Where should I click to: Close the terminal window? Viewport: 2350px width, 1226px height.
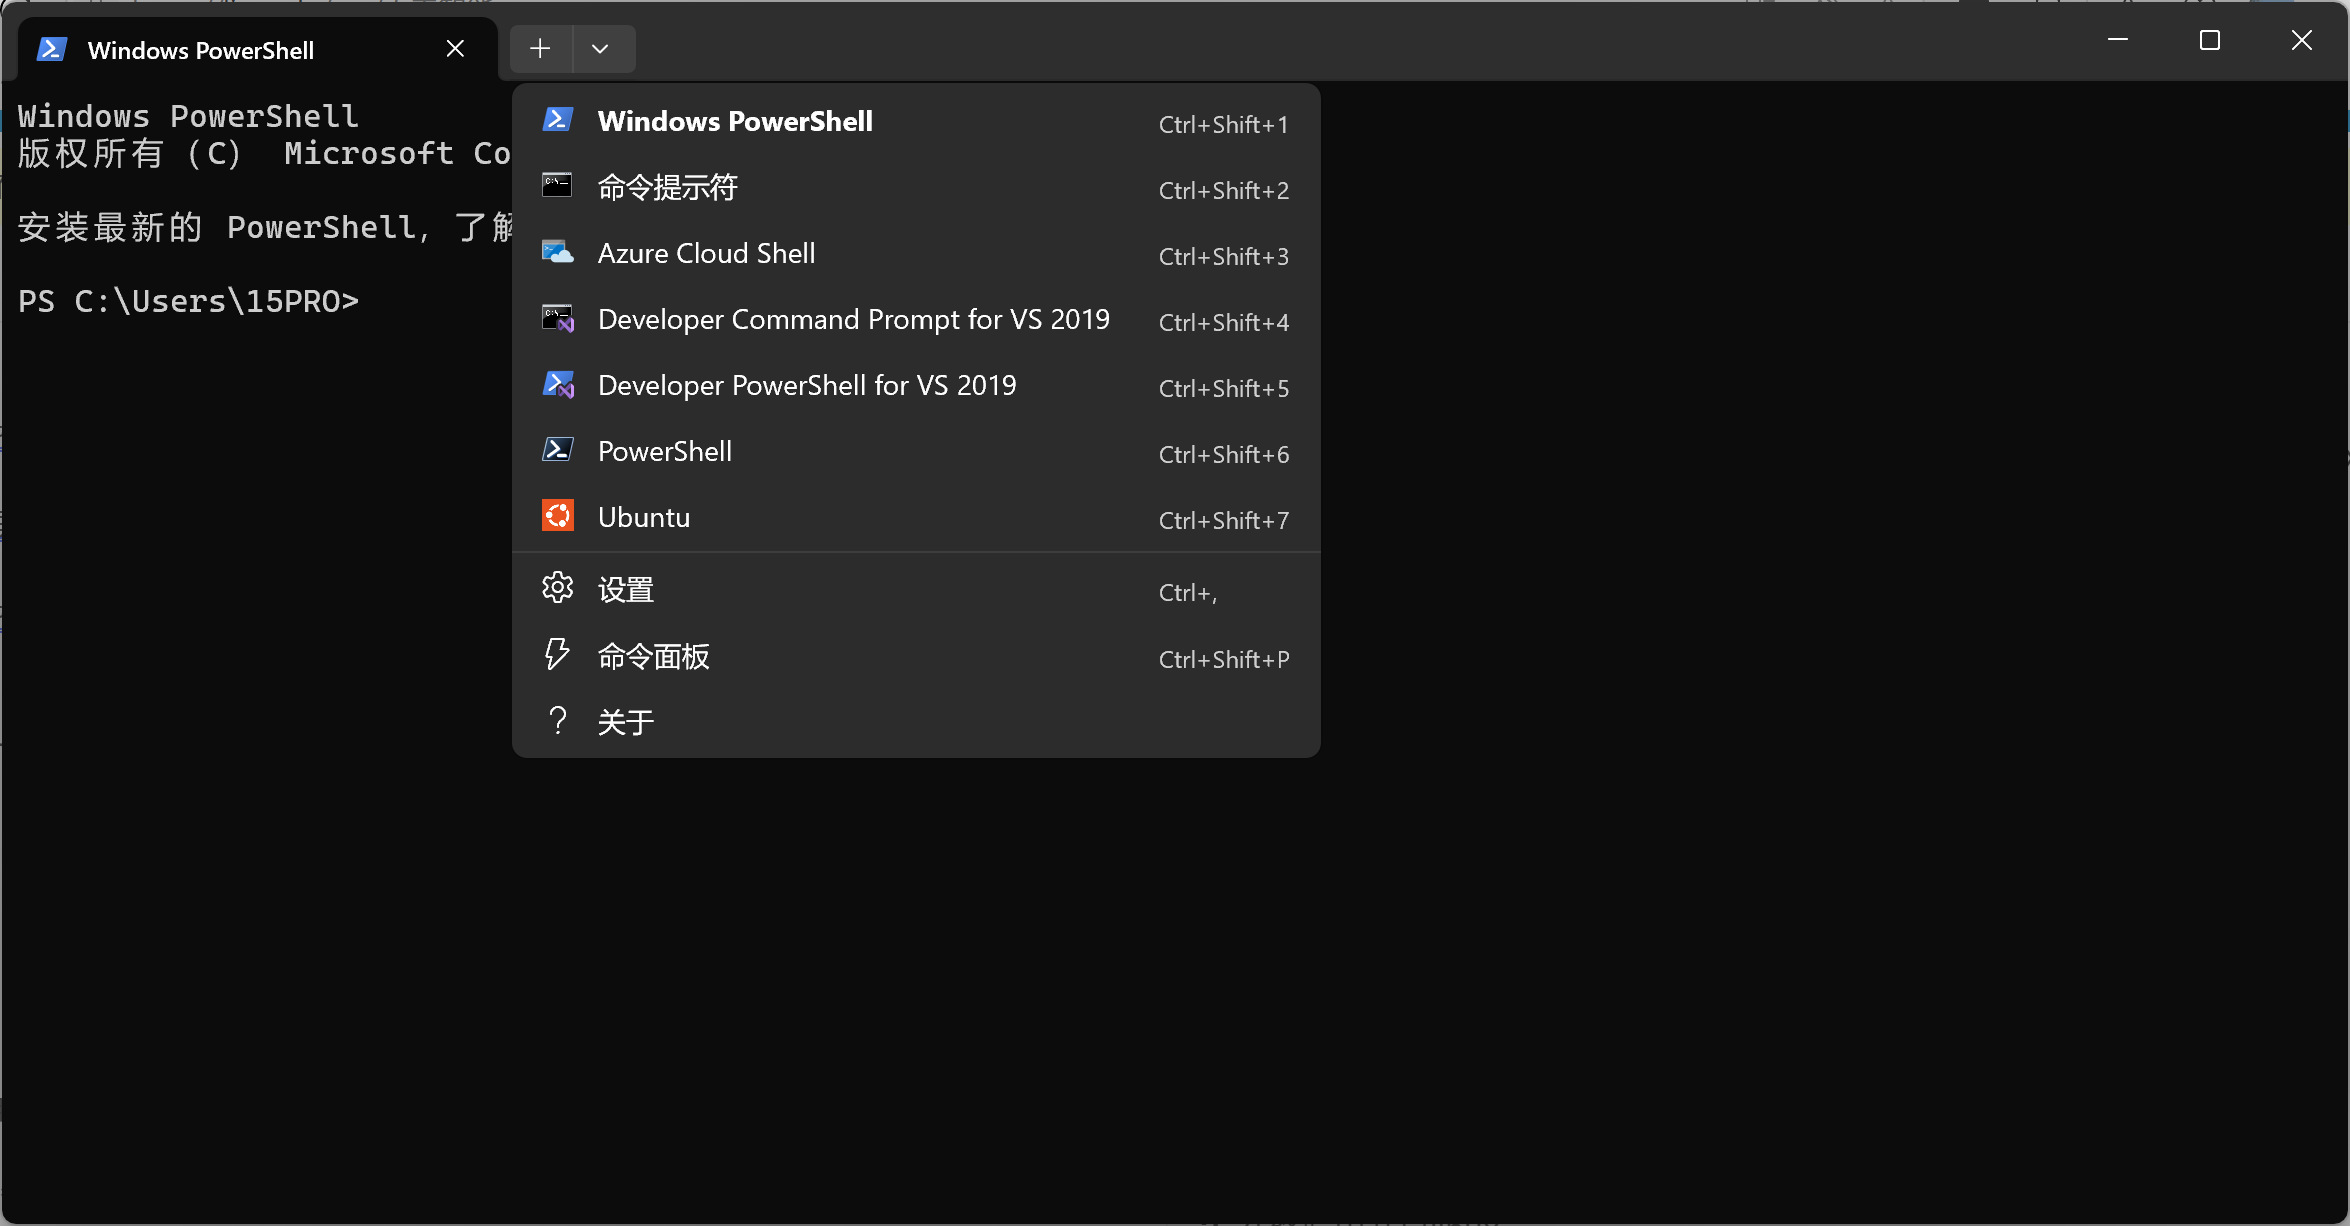pyautogui.click(x=2302, y=40)
